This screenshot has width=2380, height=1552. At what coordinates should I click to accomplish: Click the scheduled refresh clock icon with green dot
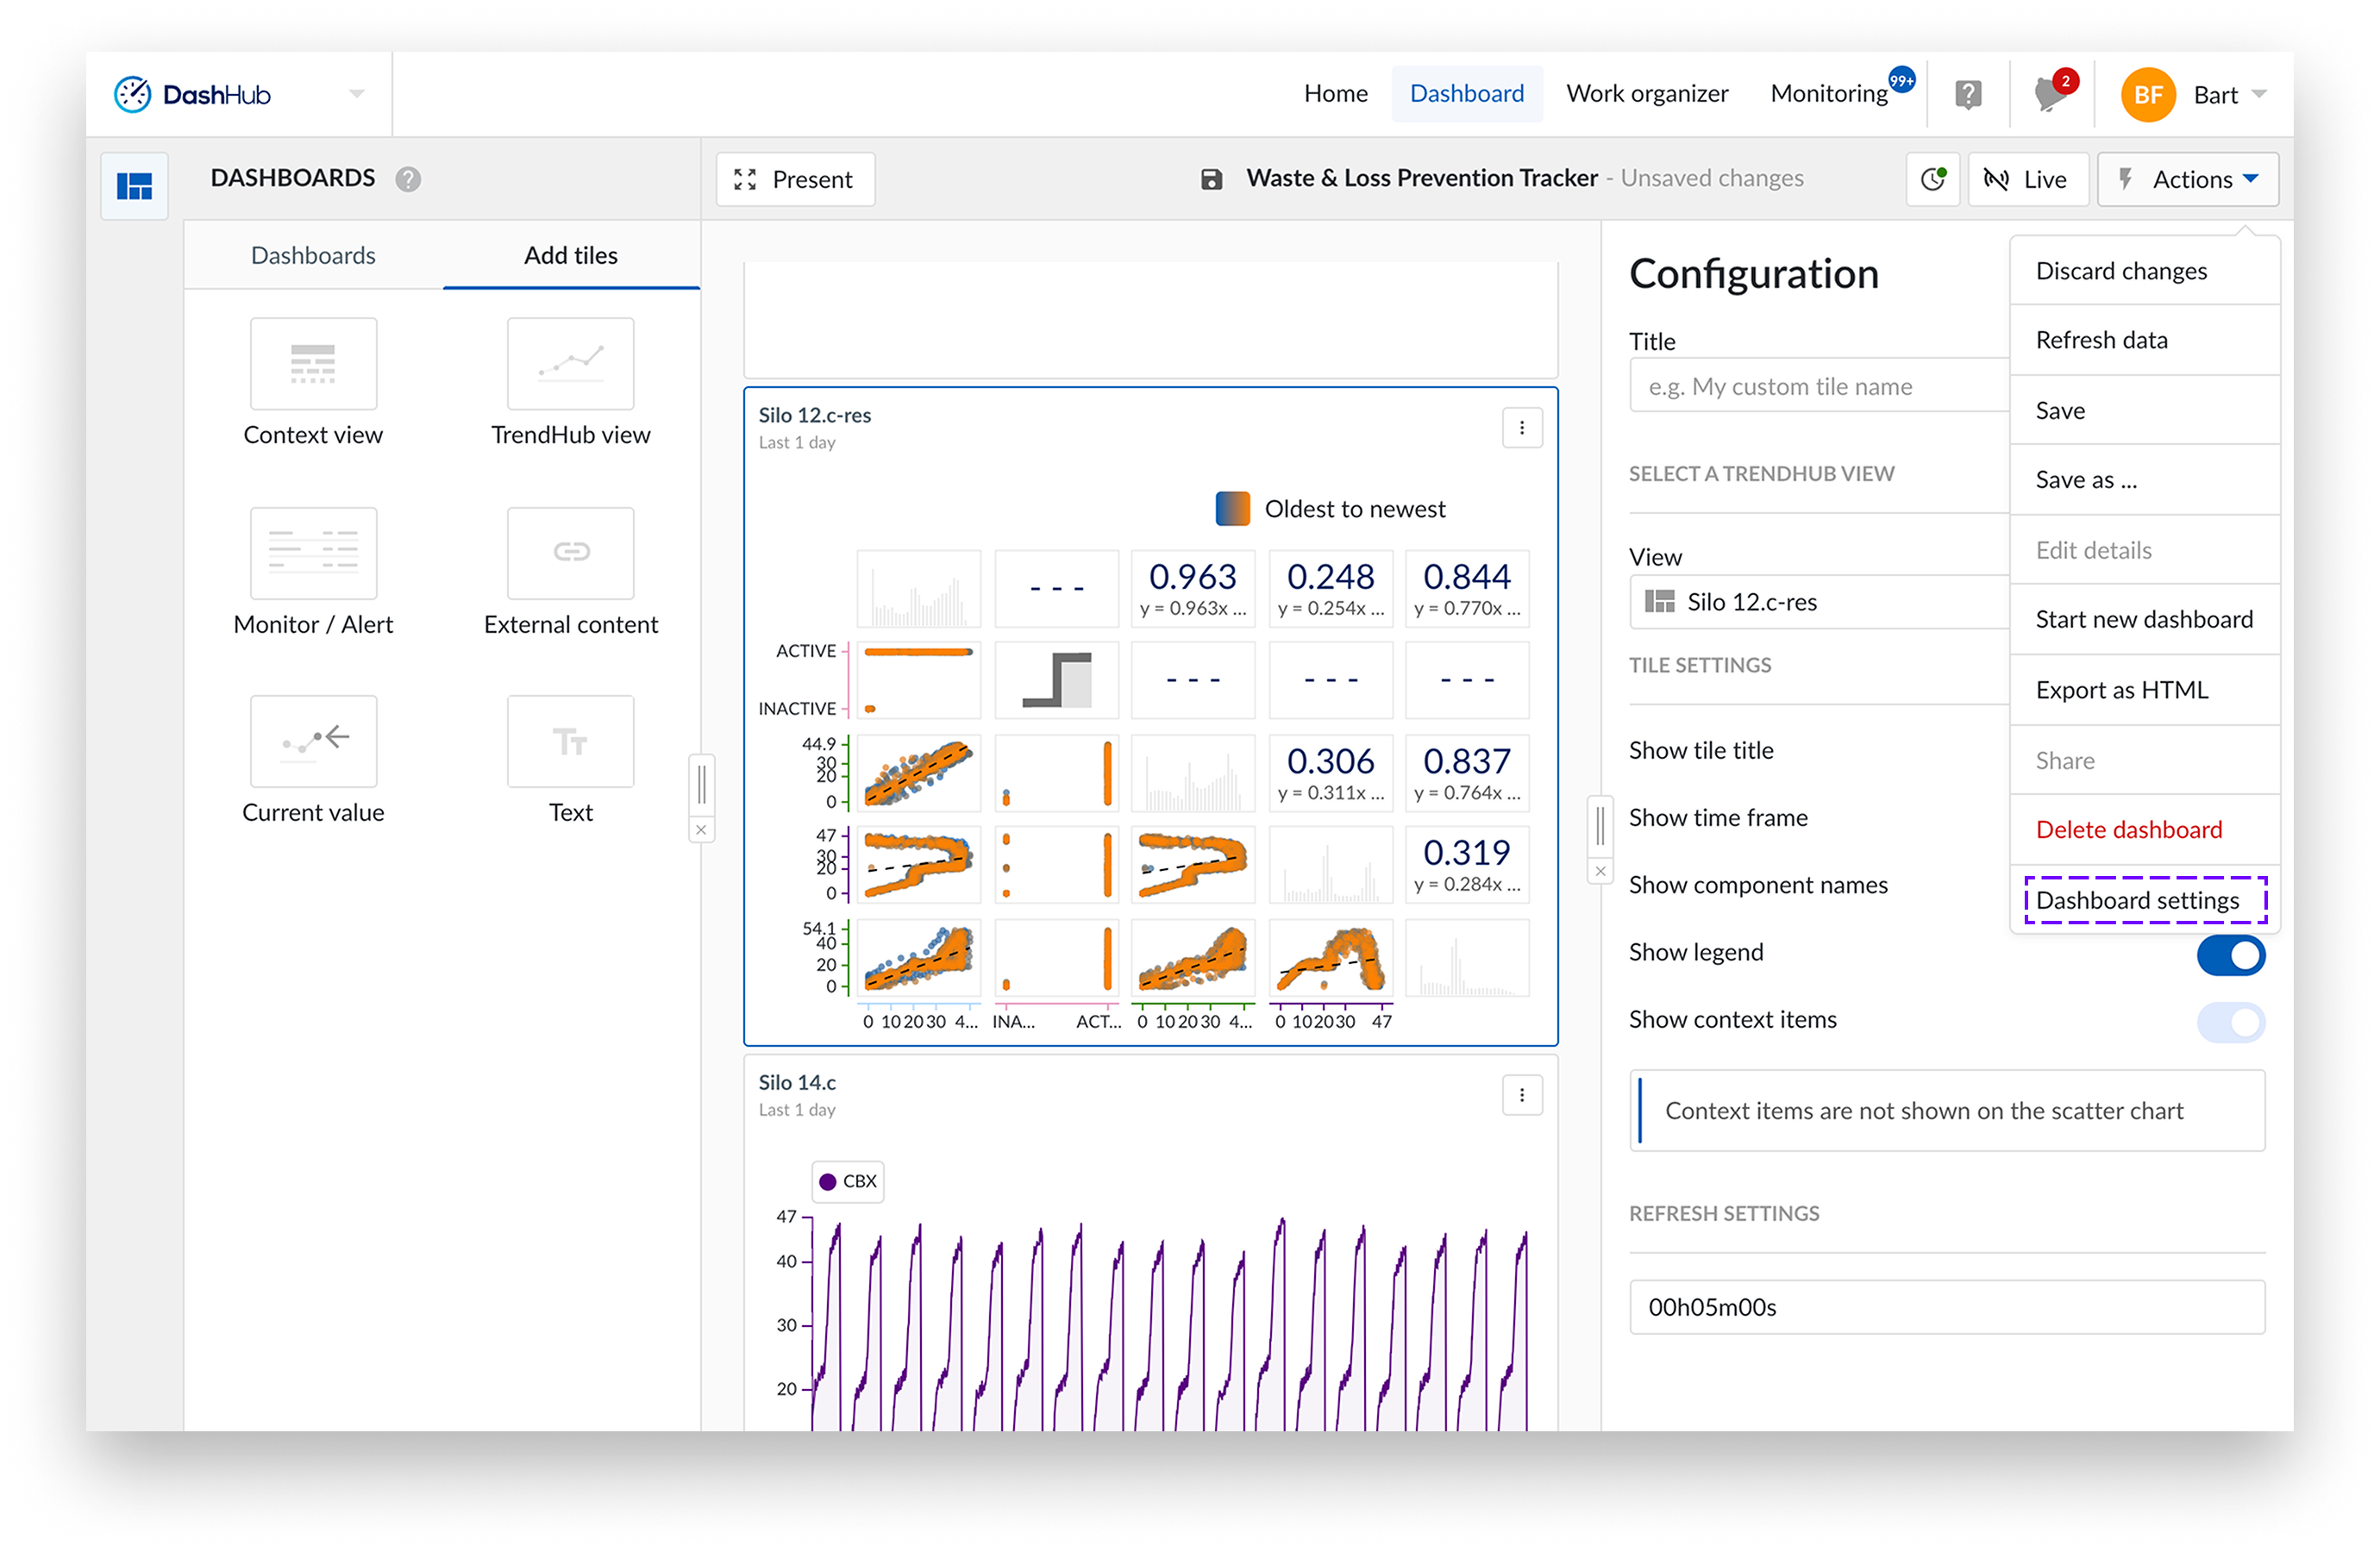(1932, 178)
